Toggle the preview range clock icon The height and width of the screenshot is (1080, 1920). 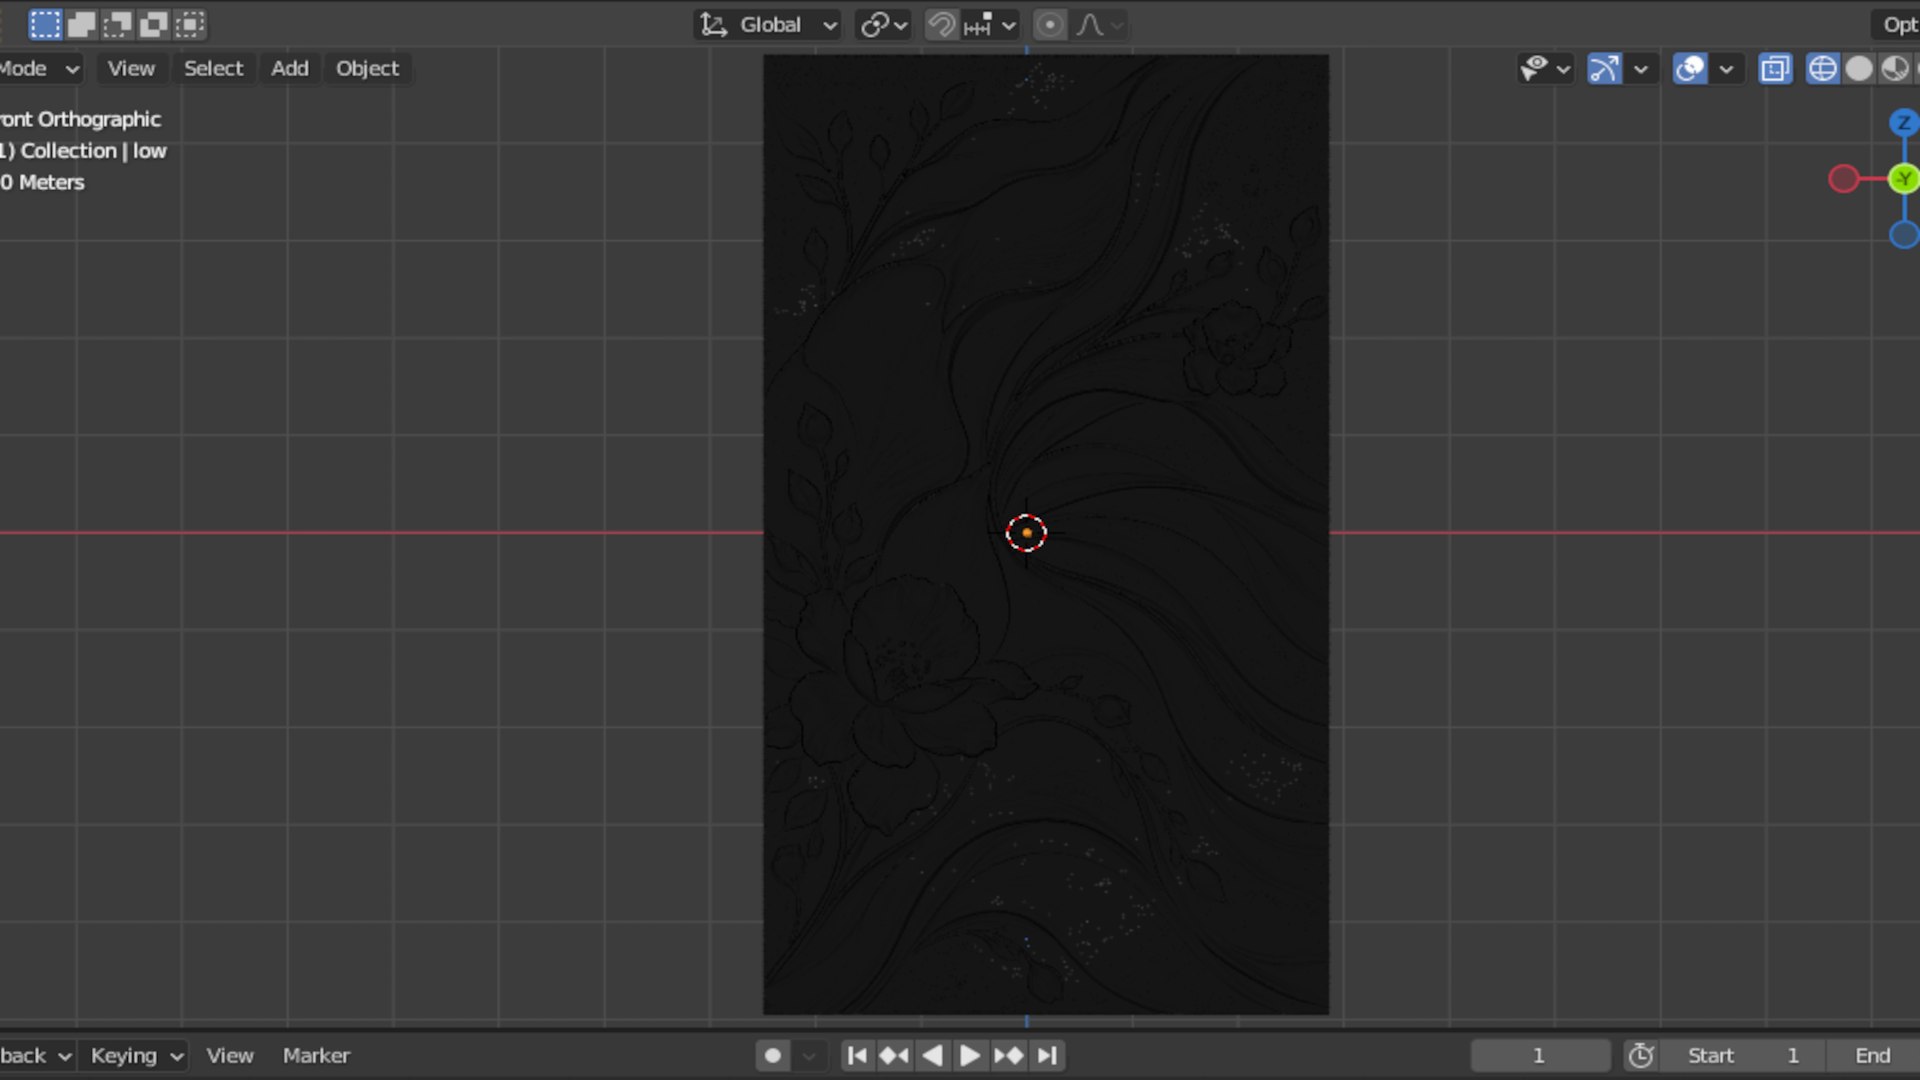tap(1641, 1055)
